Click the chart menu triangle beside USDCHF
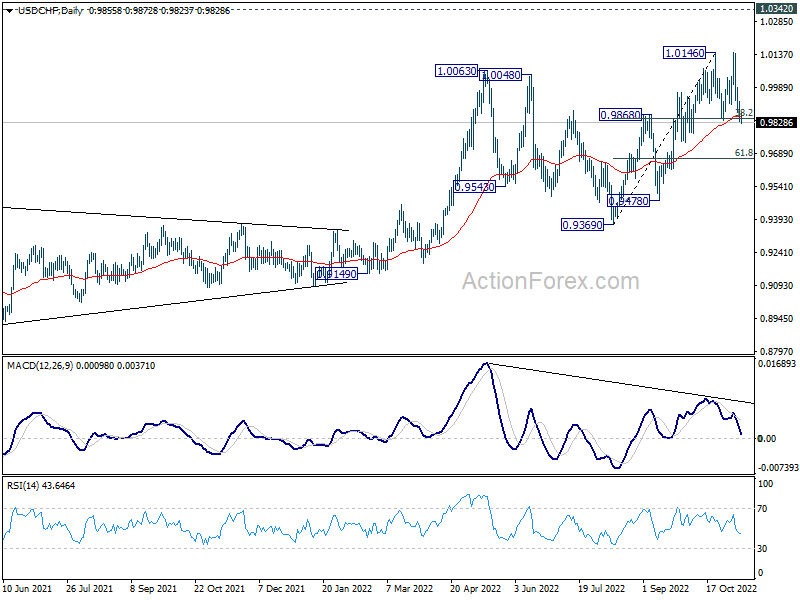 coord(10,11)
